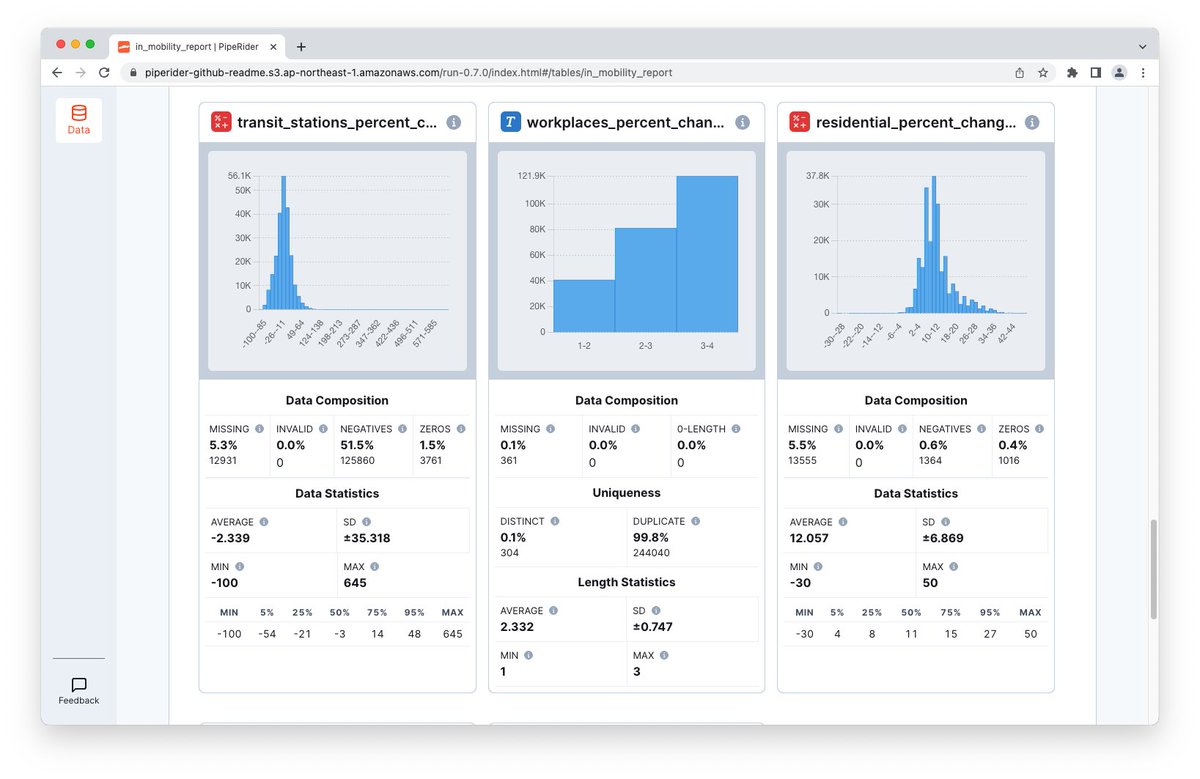Click MAX info icon in residential card
Viewport: 1200px width, 779px height.
[x=954, y=567]
